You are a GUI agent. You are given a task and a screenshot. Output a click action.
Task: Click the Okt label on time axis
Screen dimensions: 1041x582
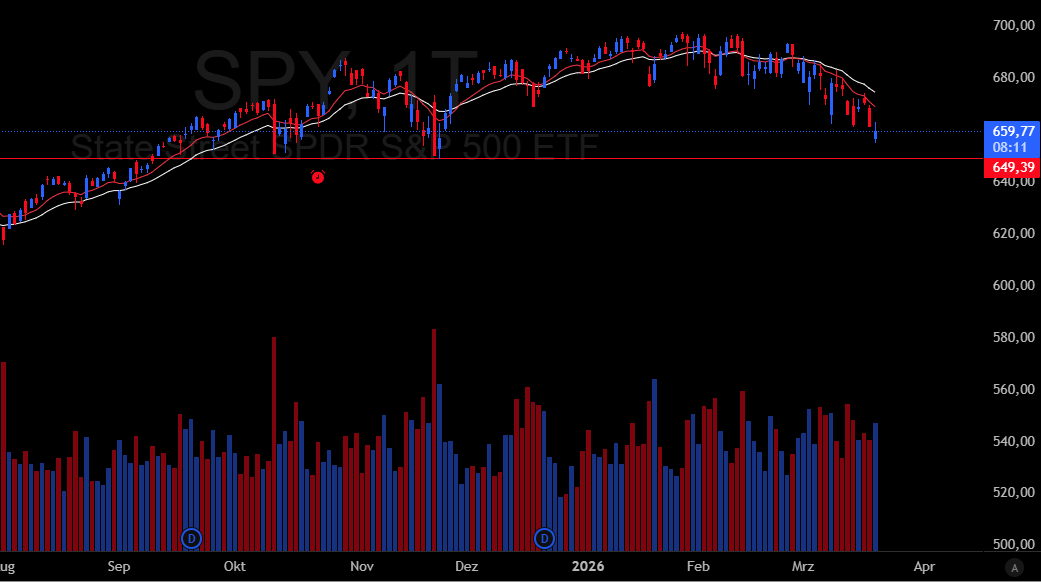tap(234, 567)
